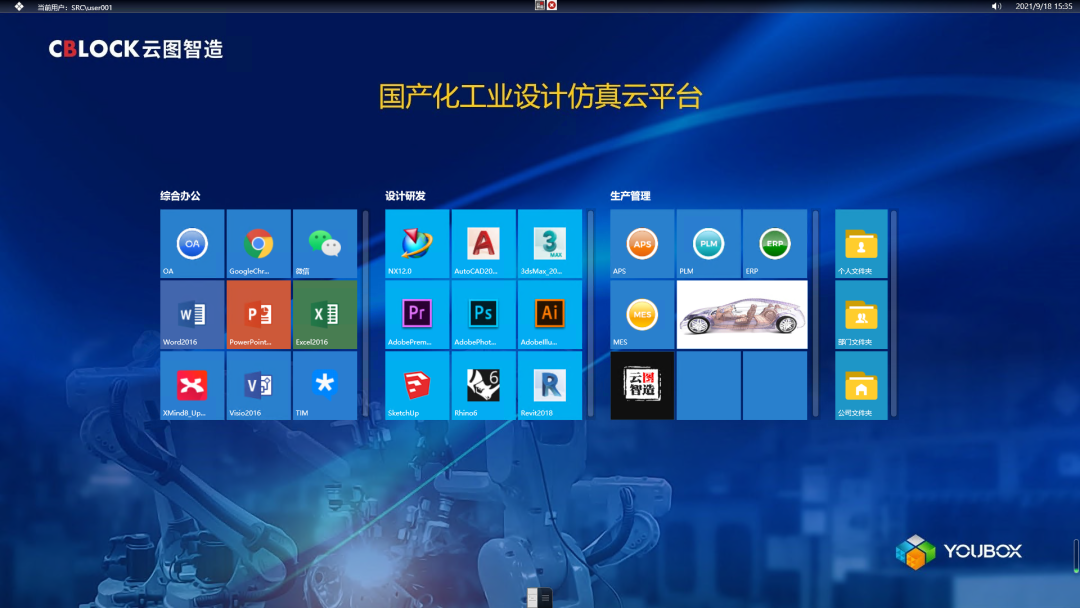Screen dimensions: 1080x608
Task: Launch Word2016 tile
Action: point(192,315)
